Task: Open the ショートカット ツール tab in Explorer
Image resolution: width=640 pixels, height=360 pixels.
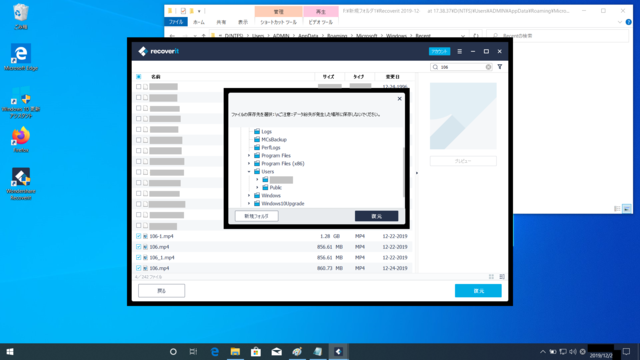Action: tap(279, 22)
